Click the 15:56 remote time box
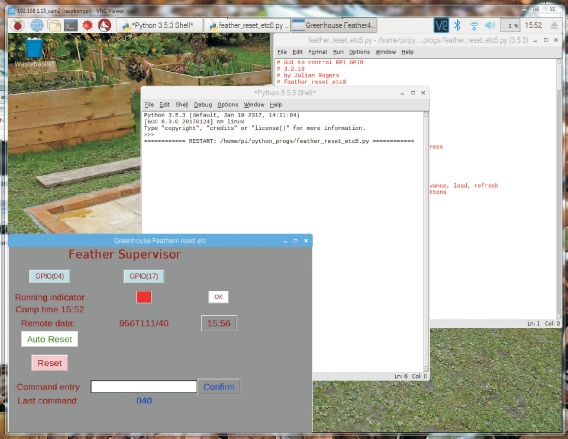Image resolution: width=568 pixels, height=439 pixels. 219,323
